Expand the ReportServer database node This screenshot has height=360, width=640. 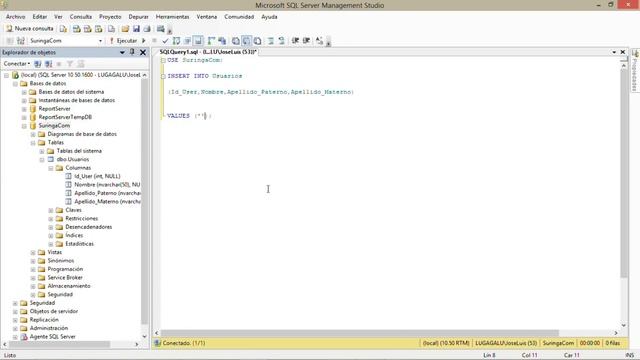pyautogui.click(x=24, y=109)
